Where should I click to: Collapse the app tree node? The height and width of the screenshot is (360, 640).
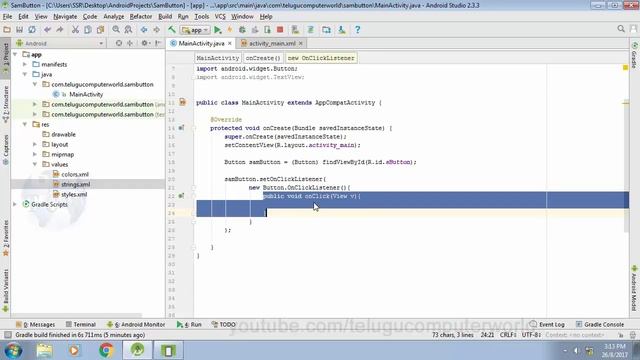click(x=15, y=54)
